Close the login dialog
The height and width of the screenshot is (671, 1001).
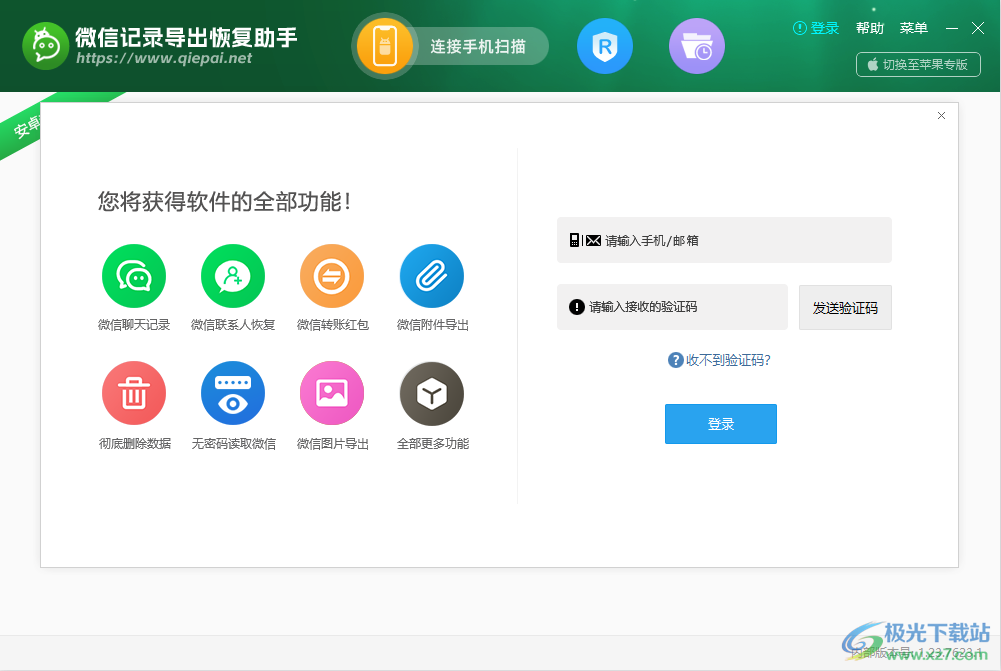coord(941,116)
